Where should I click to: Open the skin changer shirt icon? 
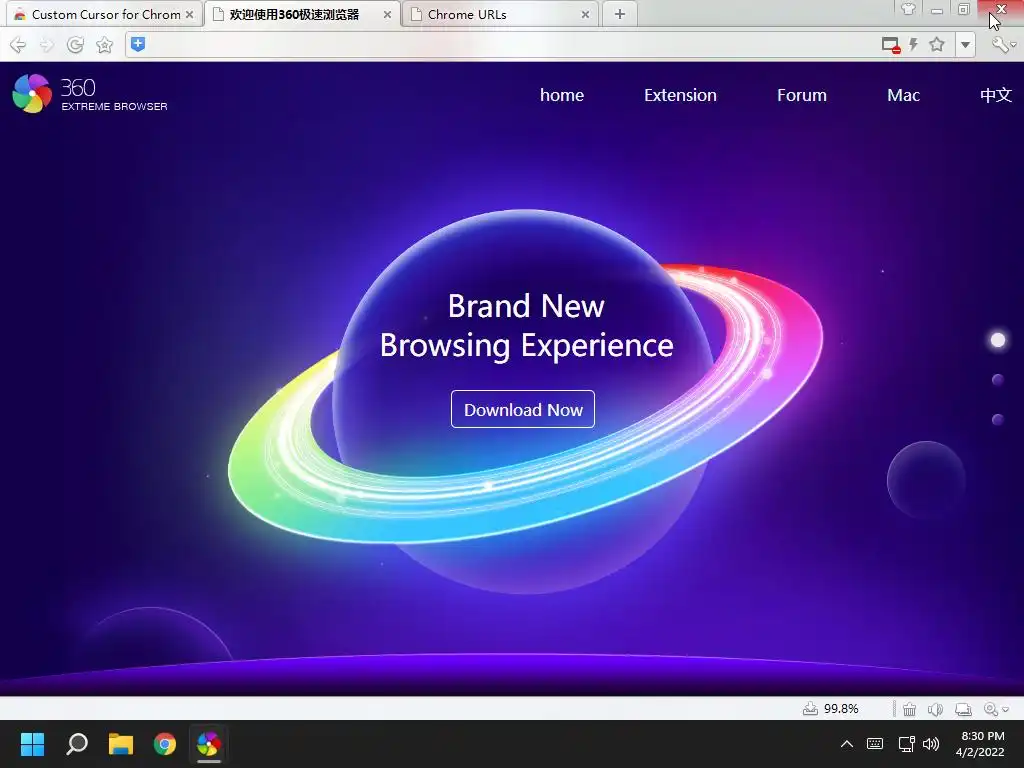(908, 10)
